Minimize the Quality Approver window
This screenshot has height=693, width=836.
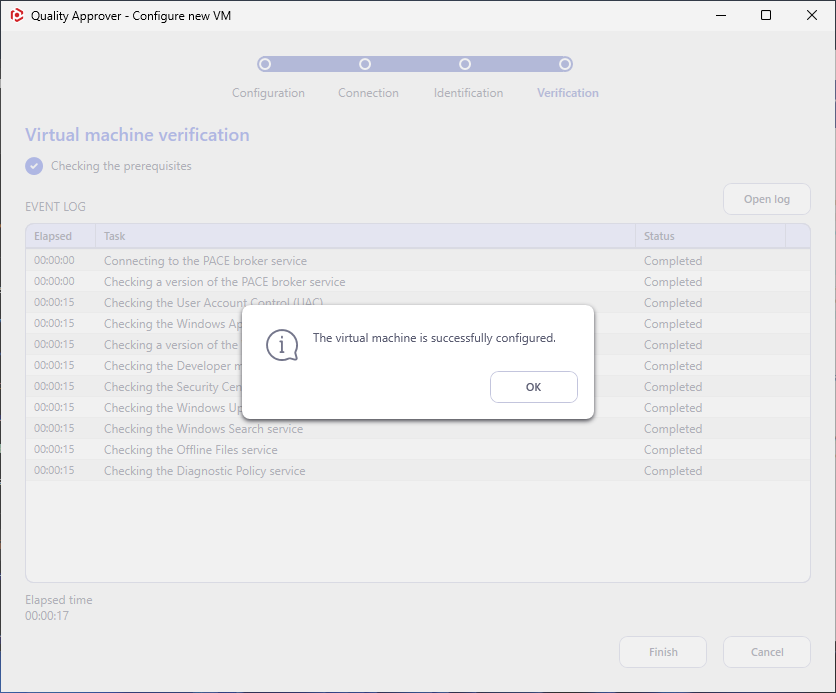tap(721, 15)
